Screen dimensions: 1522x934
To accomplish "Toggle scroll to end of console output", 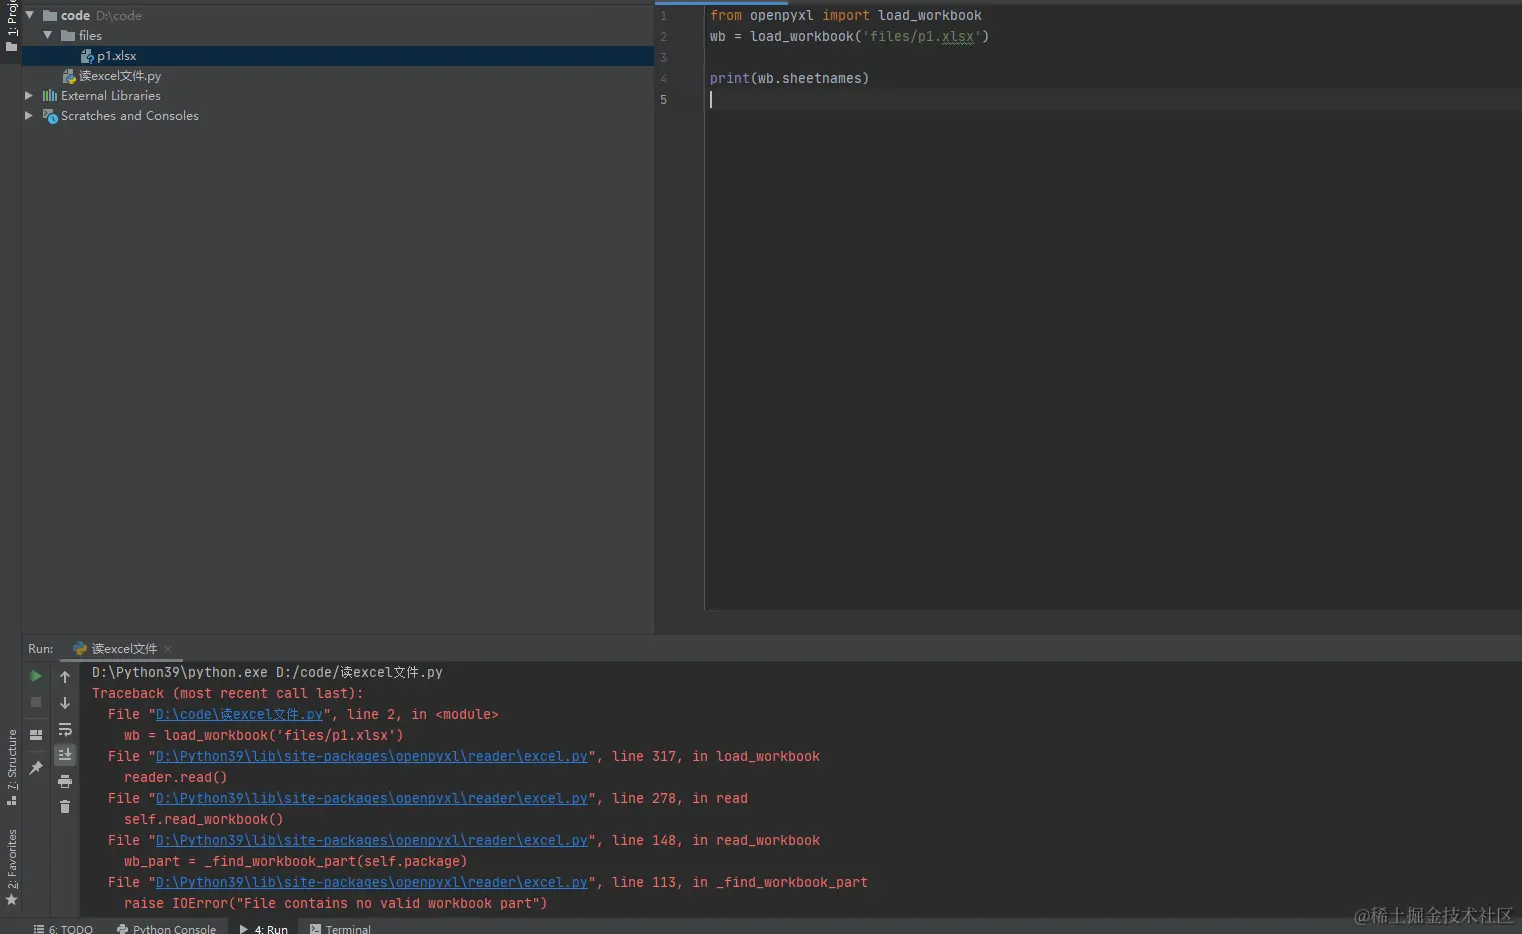I will (65, 755).
